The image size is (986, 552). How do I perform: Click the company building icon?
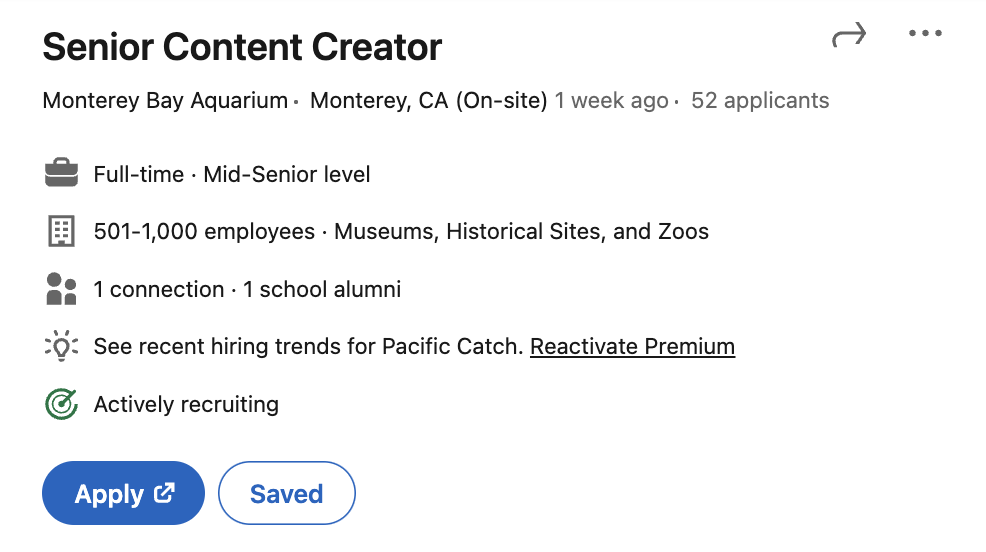(x=61, y=232)
